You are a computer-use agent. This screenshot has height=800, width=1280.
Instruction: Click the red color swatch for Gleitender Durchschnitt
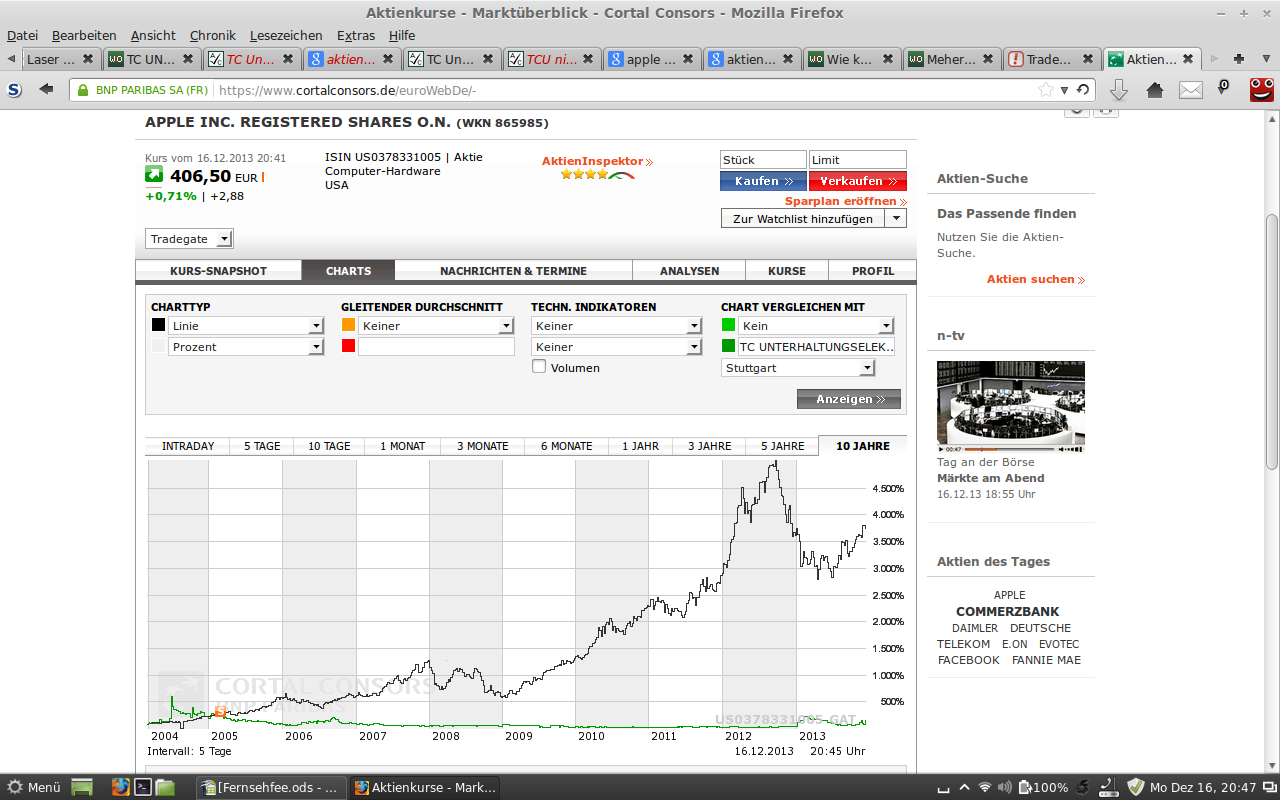tap(349, 346)
